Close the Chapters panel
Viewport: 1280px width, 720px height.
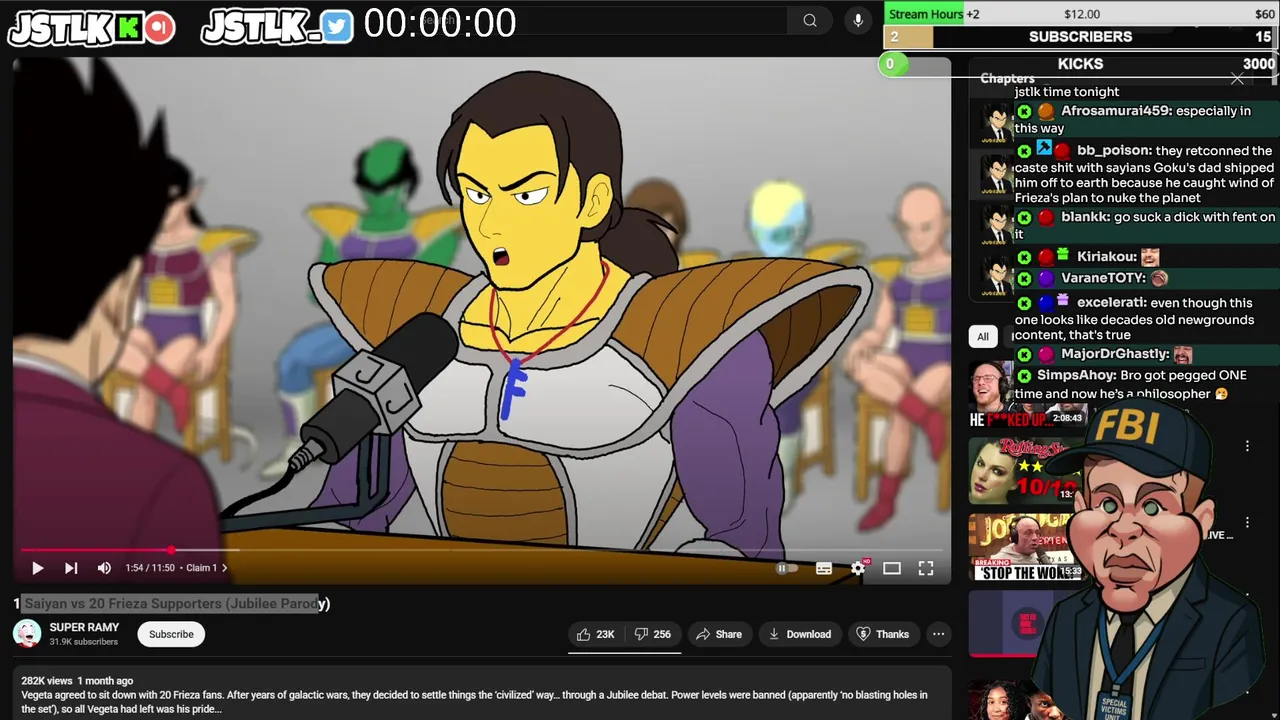[x=1237, y=78]
